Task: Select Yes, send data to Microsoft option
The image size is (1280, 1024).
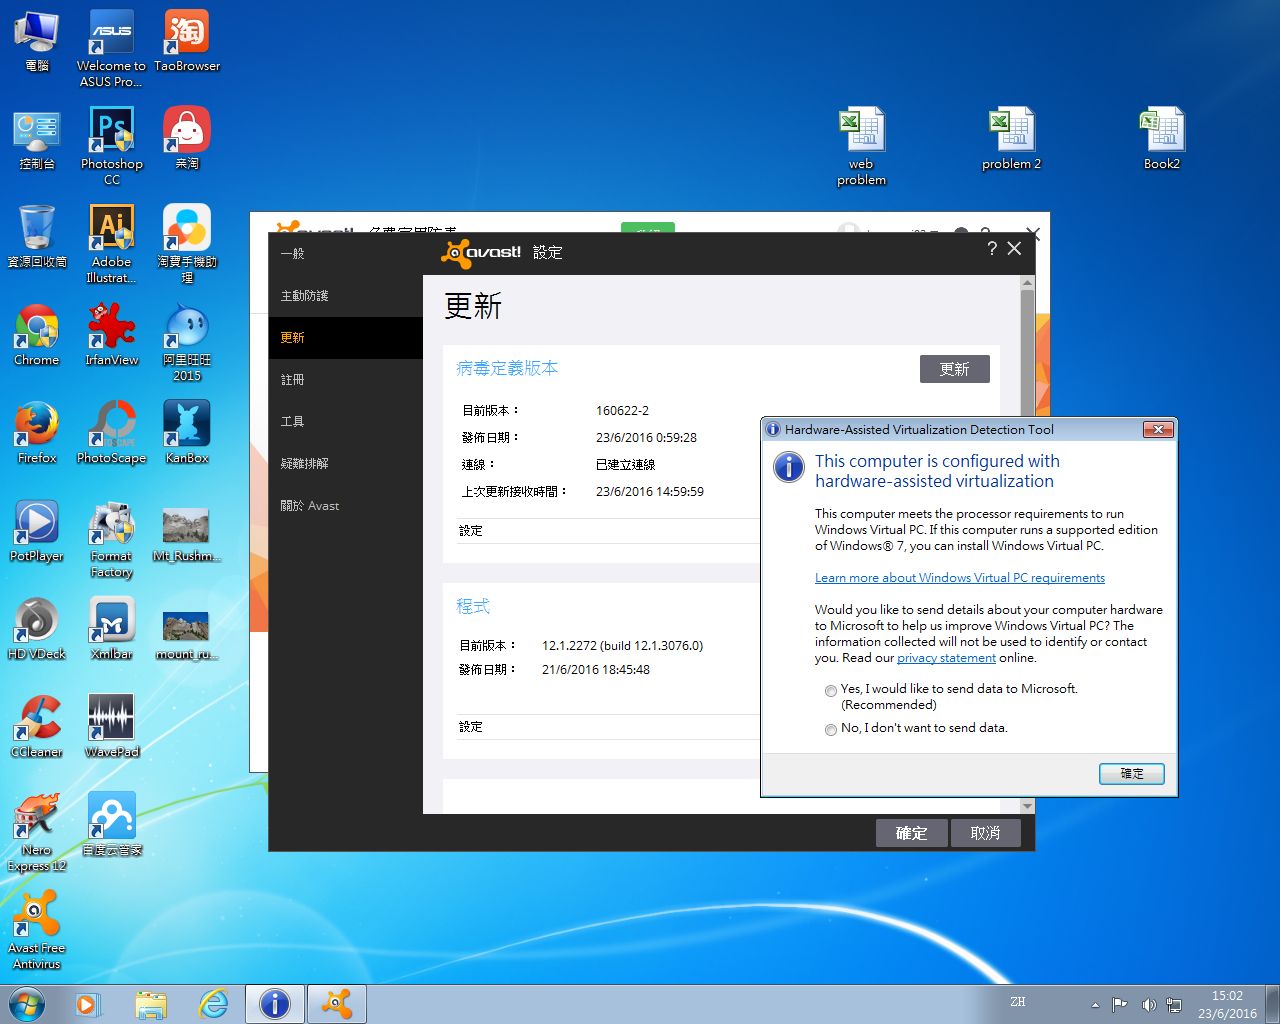Action: click(831, 690)
